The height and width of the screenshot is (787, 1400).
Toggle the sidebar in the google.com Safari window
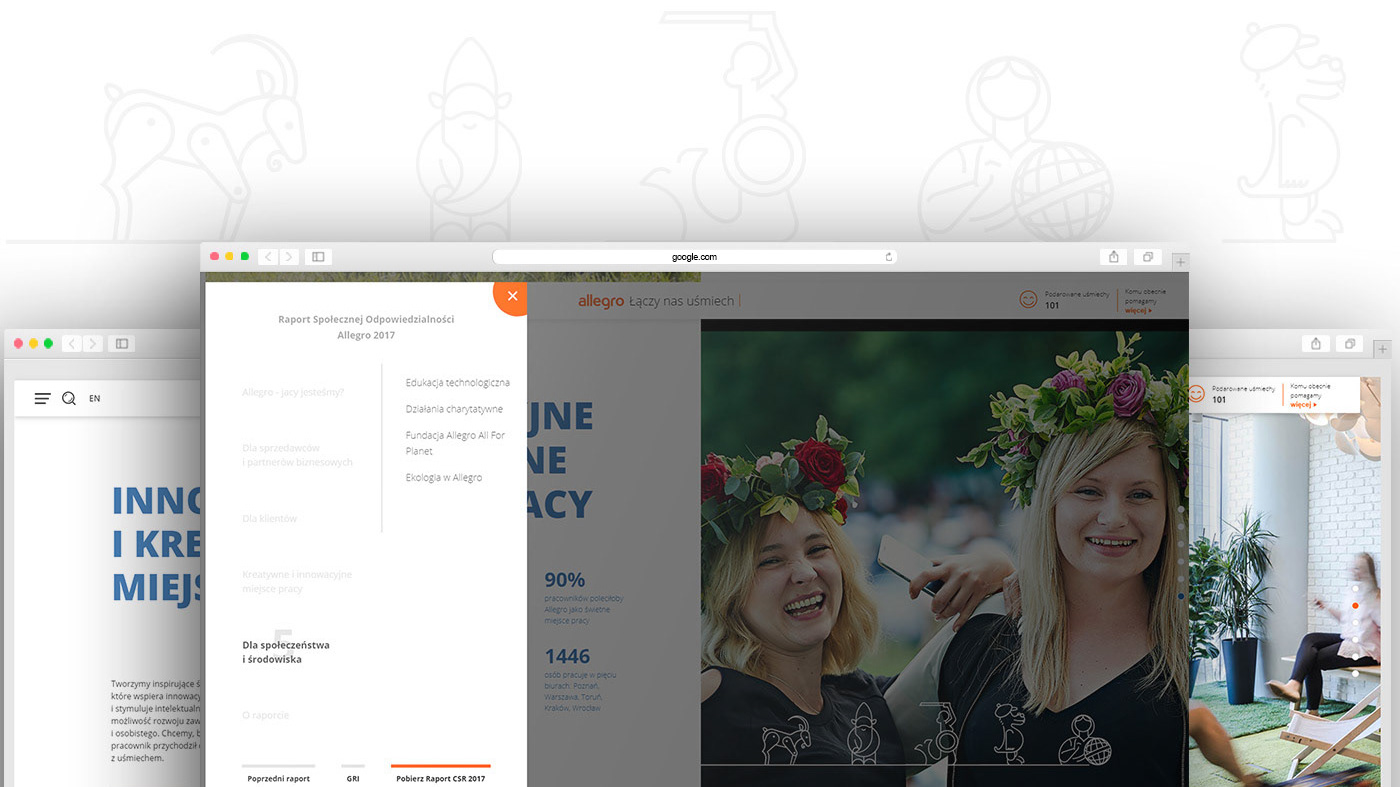(318, 257)
